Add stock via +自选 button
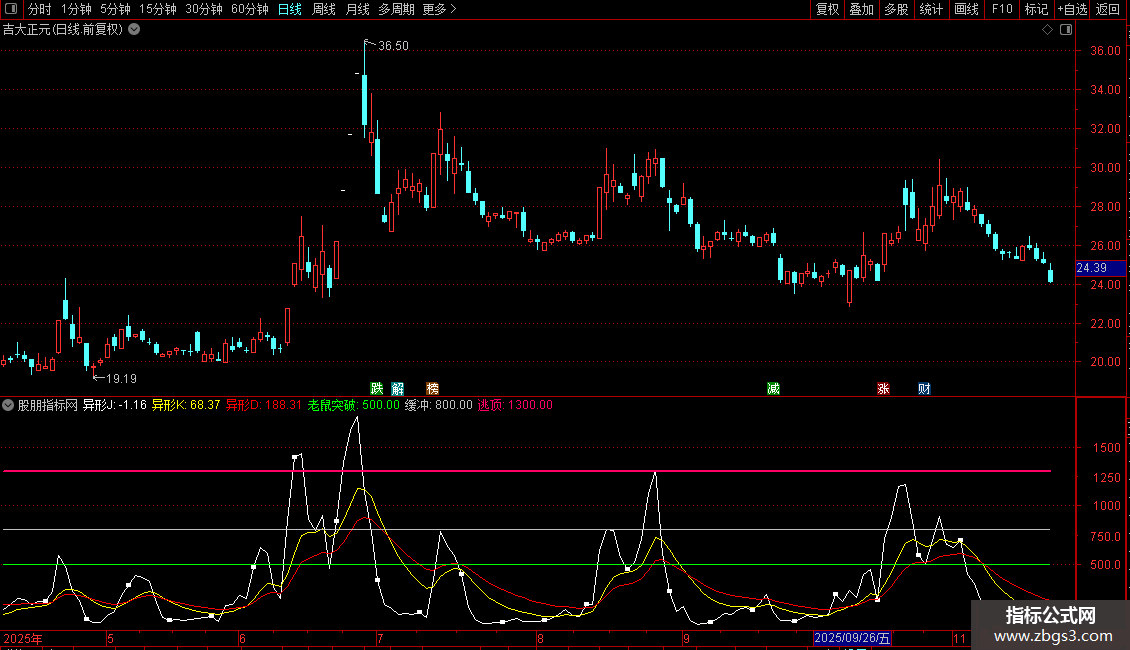The image size is (1130, 650). click(1071, 9)
